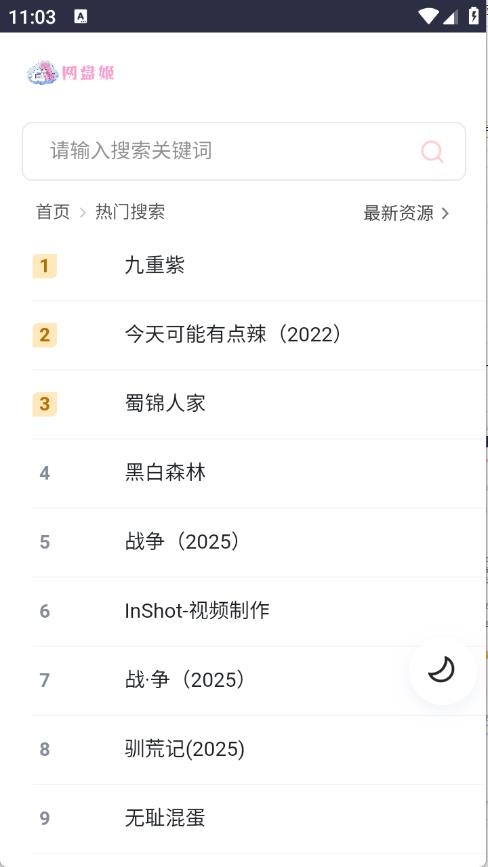Expand 最新资源 via chevron arrow
The height and width of the screenshot is (867, 488).
tap(445, 213)
